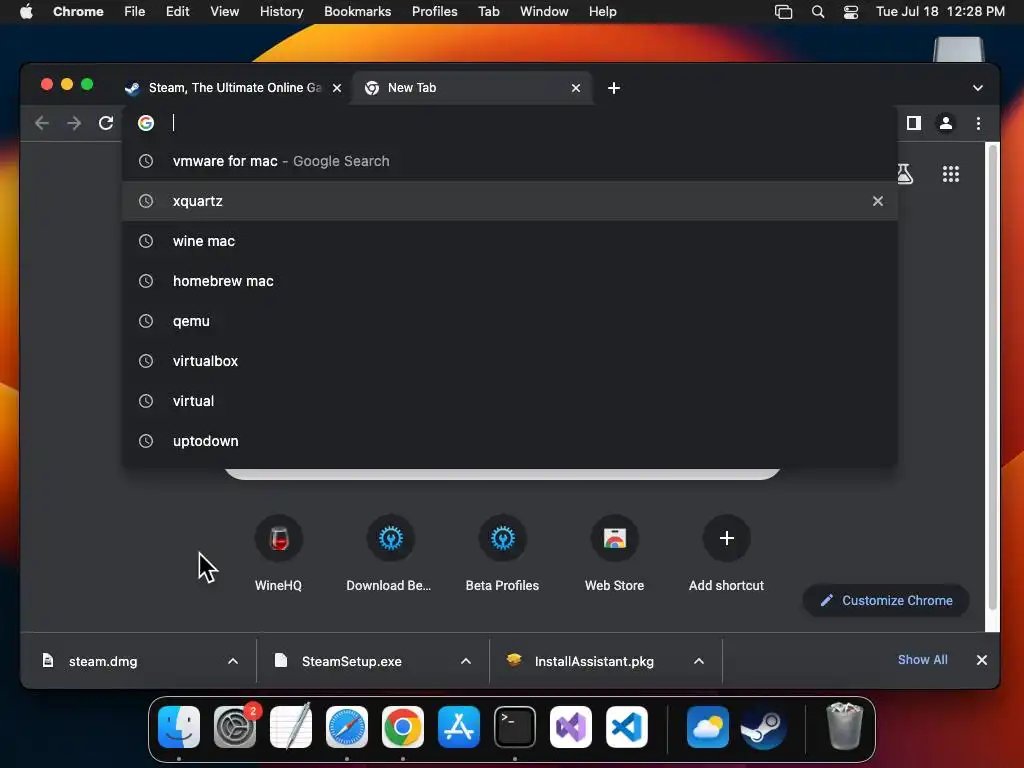
Task: Go forward using the forward arrow
Action: point(74,123)
